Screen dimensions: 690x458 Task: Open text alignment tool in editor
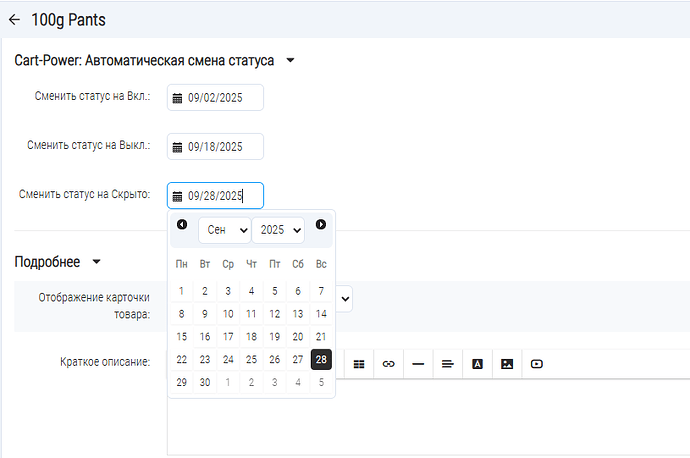pos(447,364)
